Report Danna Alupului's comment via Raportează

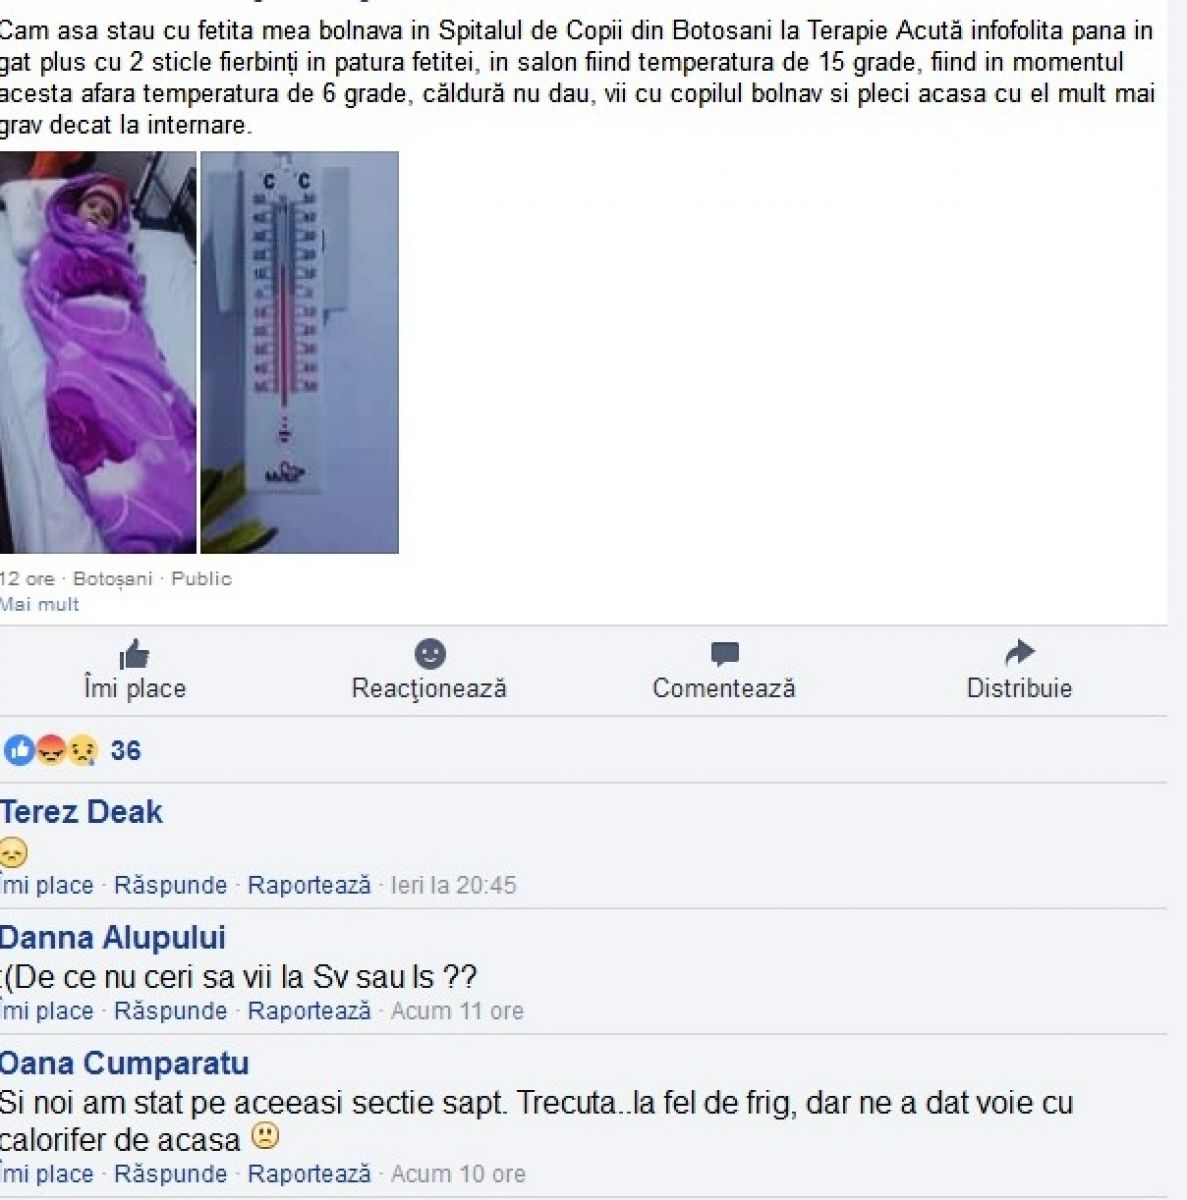pyautogui.click(x=309, y=1011)
